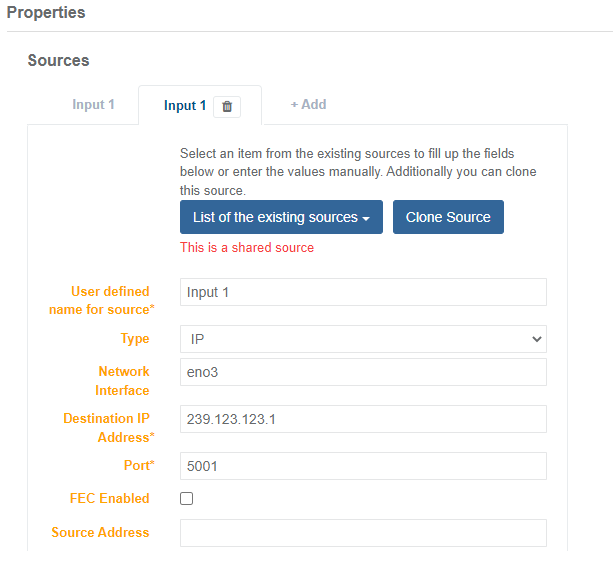The height and width of the screenshot is (563, 613).
Task: Click the red shared source warning text
Action: click(x=246, y=247)
